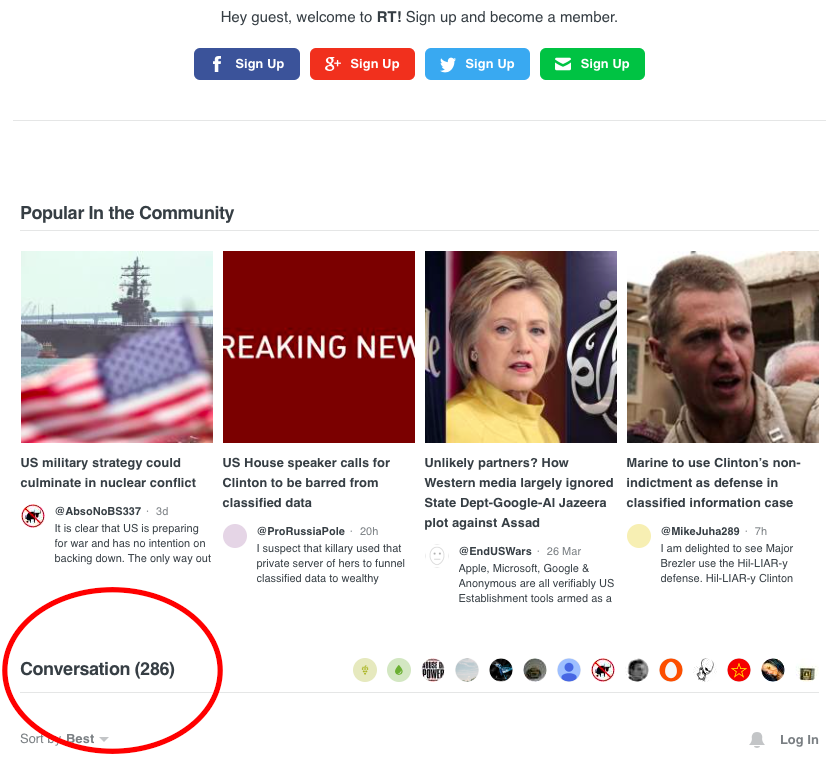Click the yellow avatar beside @MikeJuha289
Image resolution: width=831 pixels, height=757 pixels.
click(639, 536)
